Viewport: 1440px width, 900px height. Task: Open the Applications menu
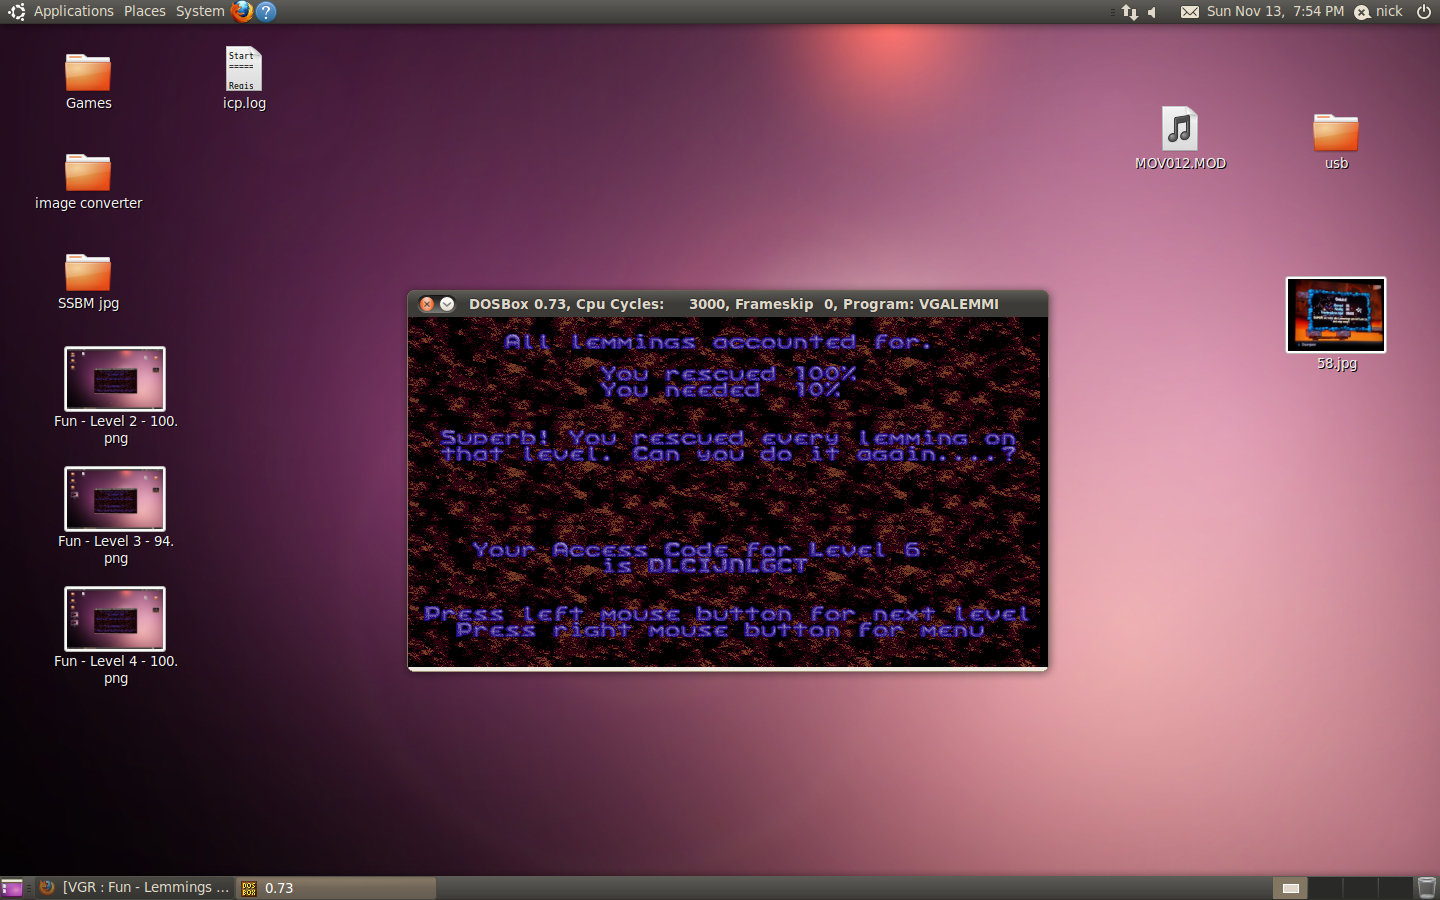coord(73,11)
